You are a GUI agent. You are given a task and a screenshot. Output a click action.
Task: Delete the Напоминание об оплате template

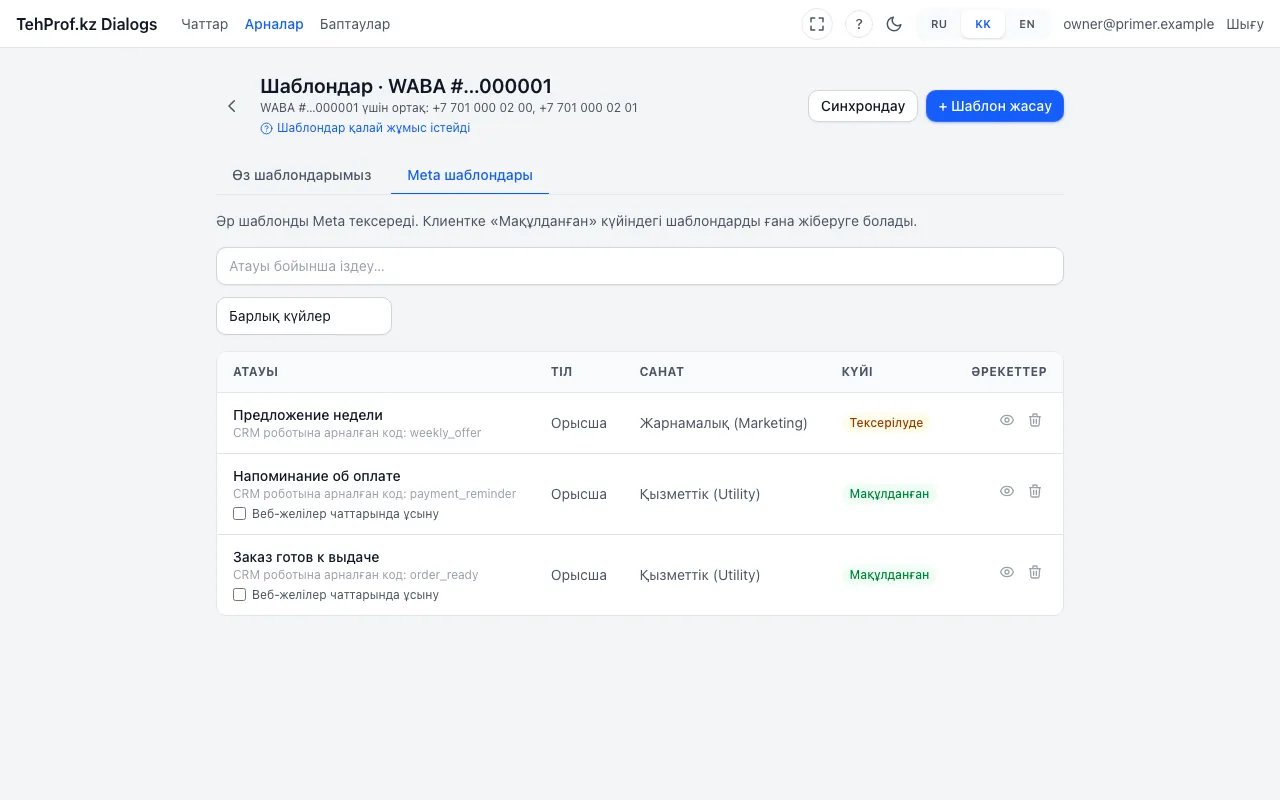click(1035, 491)
